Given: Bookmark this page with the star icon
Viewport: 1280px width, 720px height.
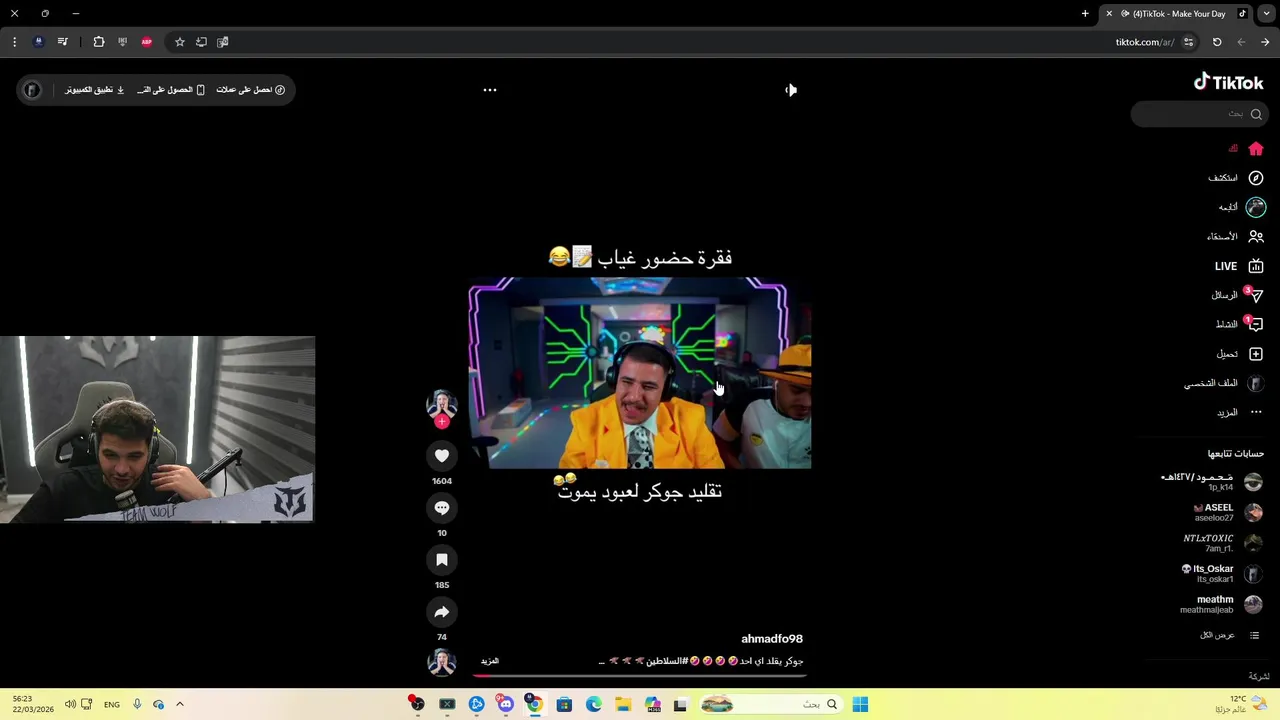Looking at the screenshot, I should [180, 42].
